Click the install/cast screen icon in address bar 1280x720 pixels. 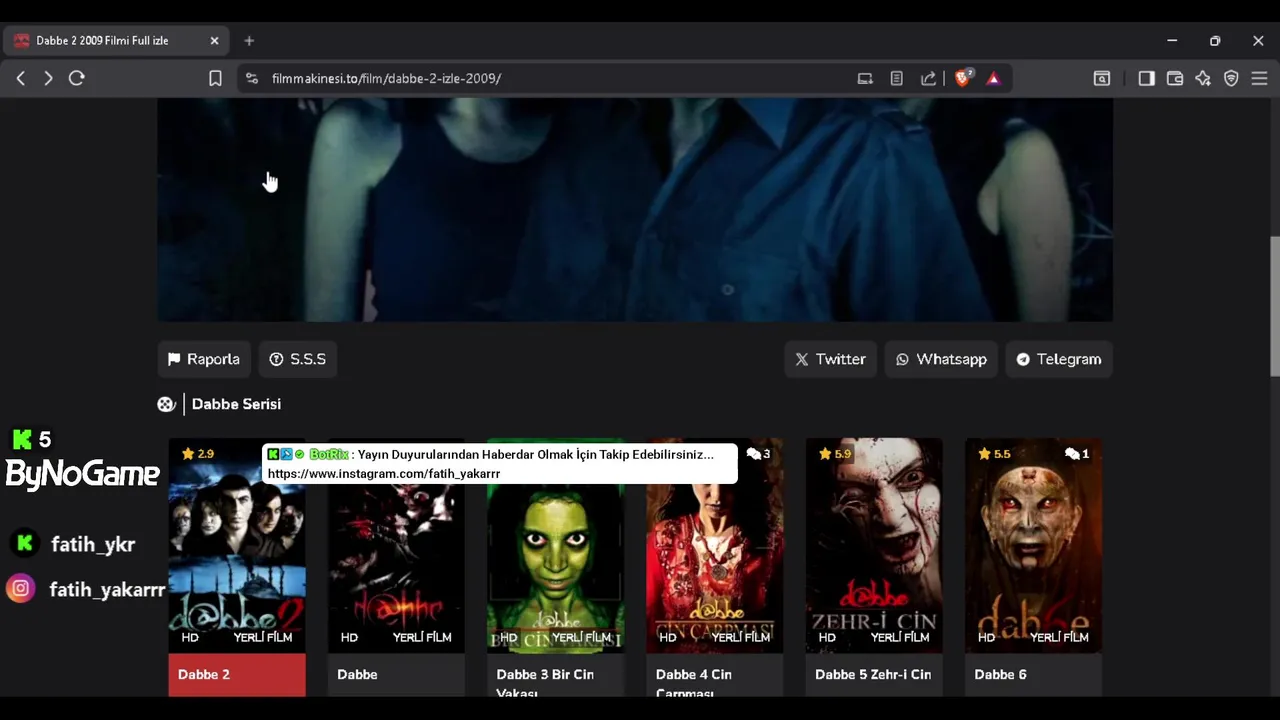click(x=865, y=78)
